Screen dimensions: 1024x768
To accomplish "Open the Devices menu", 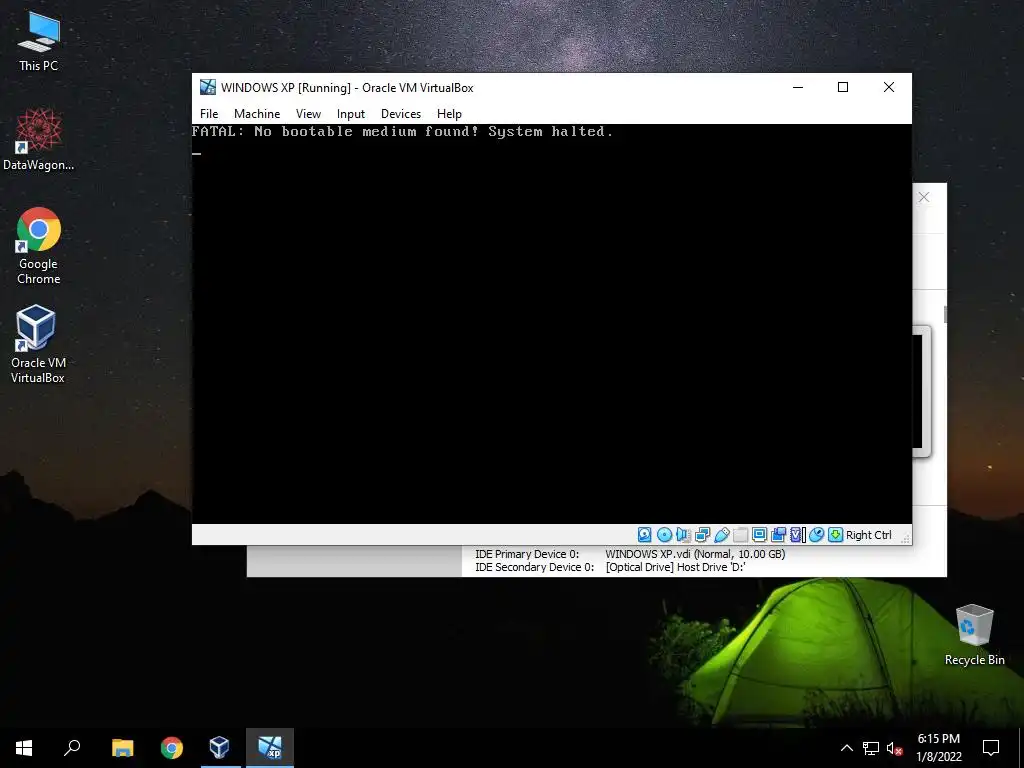I will (x=401, y=114).
